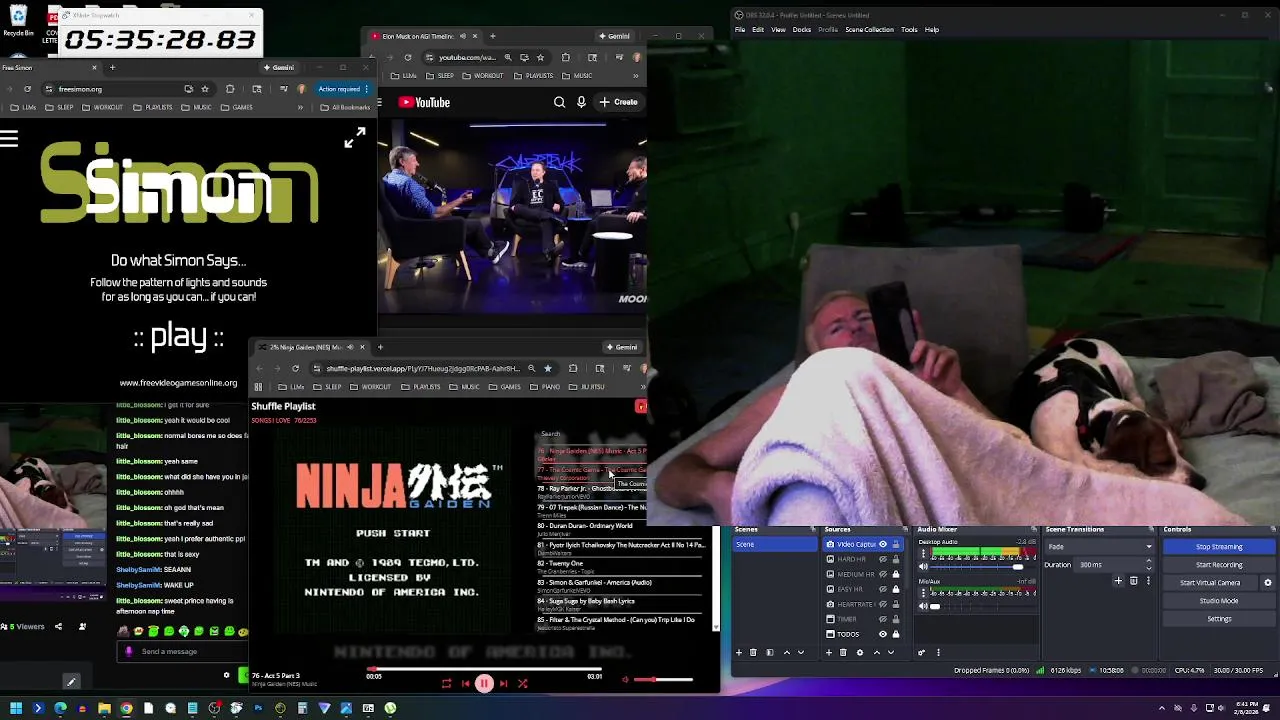
Task: Expand Simon game to fullscreen arrows icon
Action: [355, 139]
